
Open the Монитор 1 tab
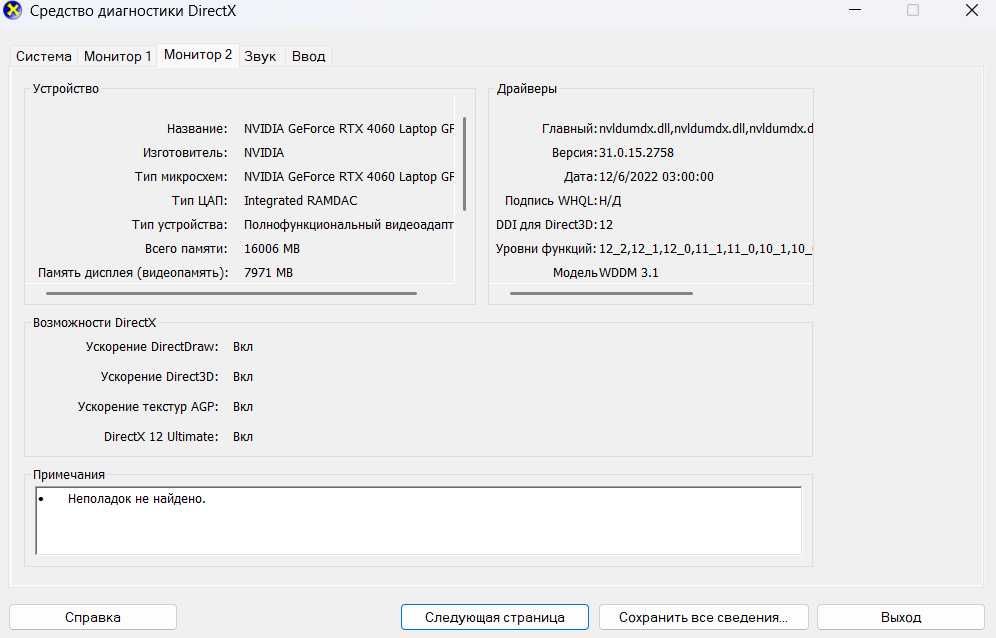(118, 56)
